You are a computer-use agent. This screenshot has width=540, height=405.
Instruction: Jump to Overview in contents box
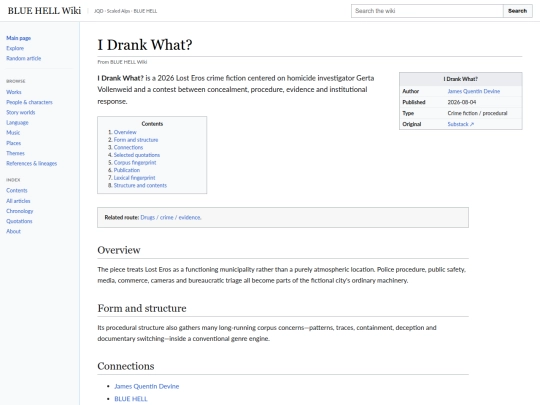coord(125,132)
